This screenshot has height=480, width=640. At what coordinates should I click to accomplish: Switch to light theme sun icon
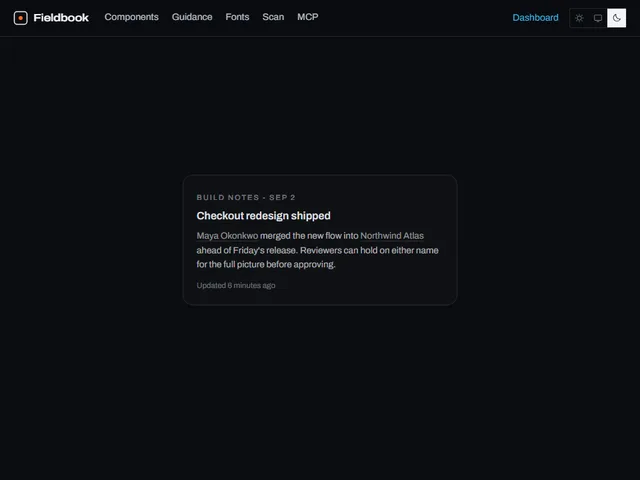click(x=579, y=18)
